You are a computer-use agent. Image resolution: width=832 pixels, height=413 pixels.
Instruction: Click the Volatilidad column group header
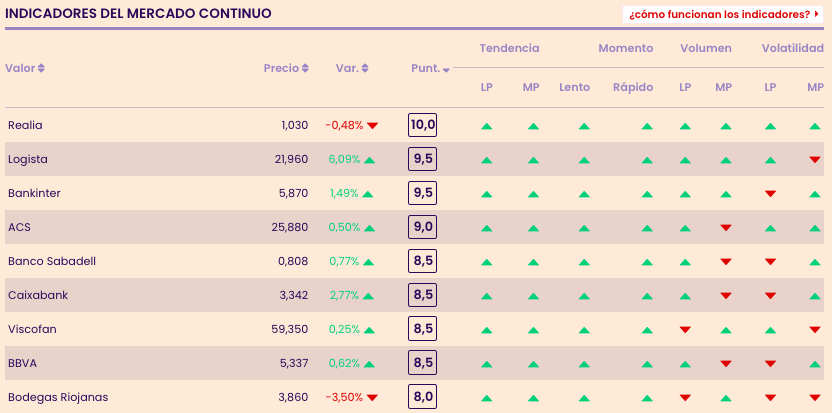coord(792,48)
